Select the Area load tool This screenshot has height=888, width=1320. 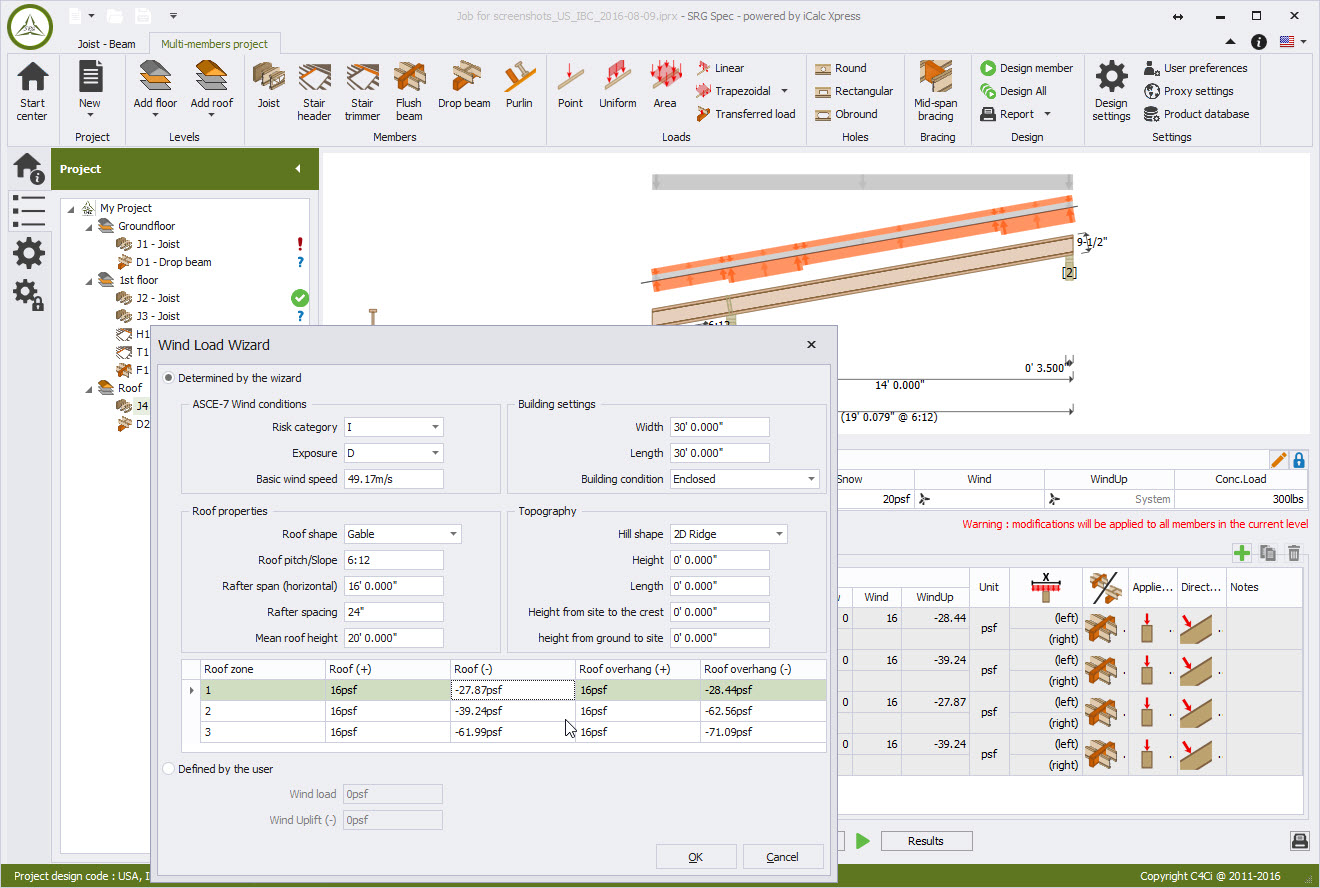point(665,86)
